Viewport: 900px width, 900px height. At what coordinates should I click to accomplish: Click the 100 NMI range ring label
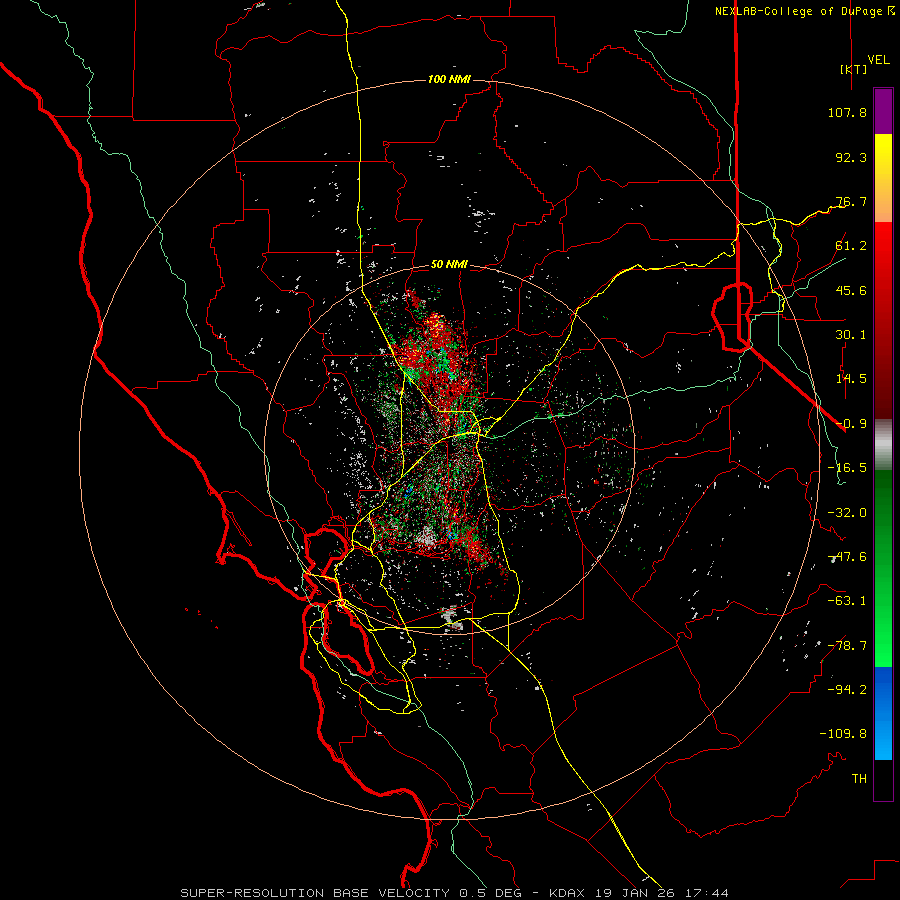(449, 79)
